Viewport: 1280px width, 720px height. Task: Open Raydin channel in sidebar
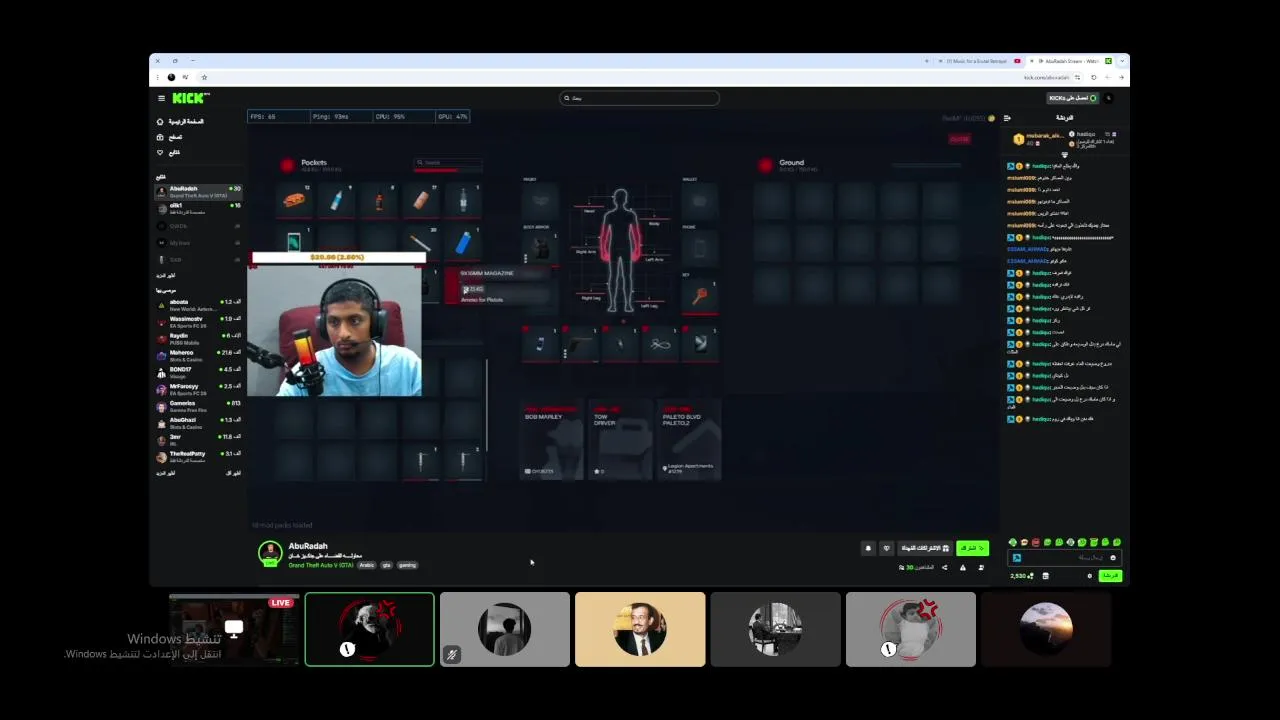coord(199,338)
